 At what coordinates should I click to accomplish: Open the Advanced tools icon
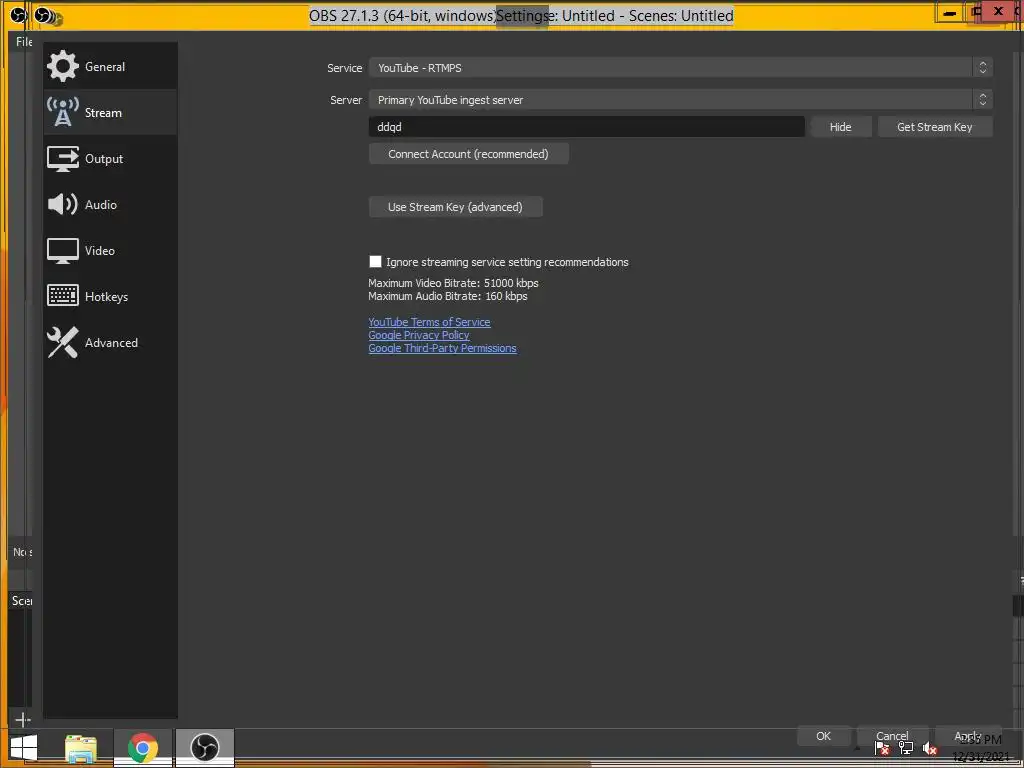pos(63,342)
